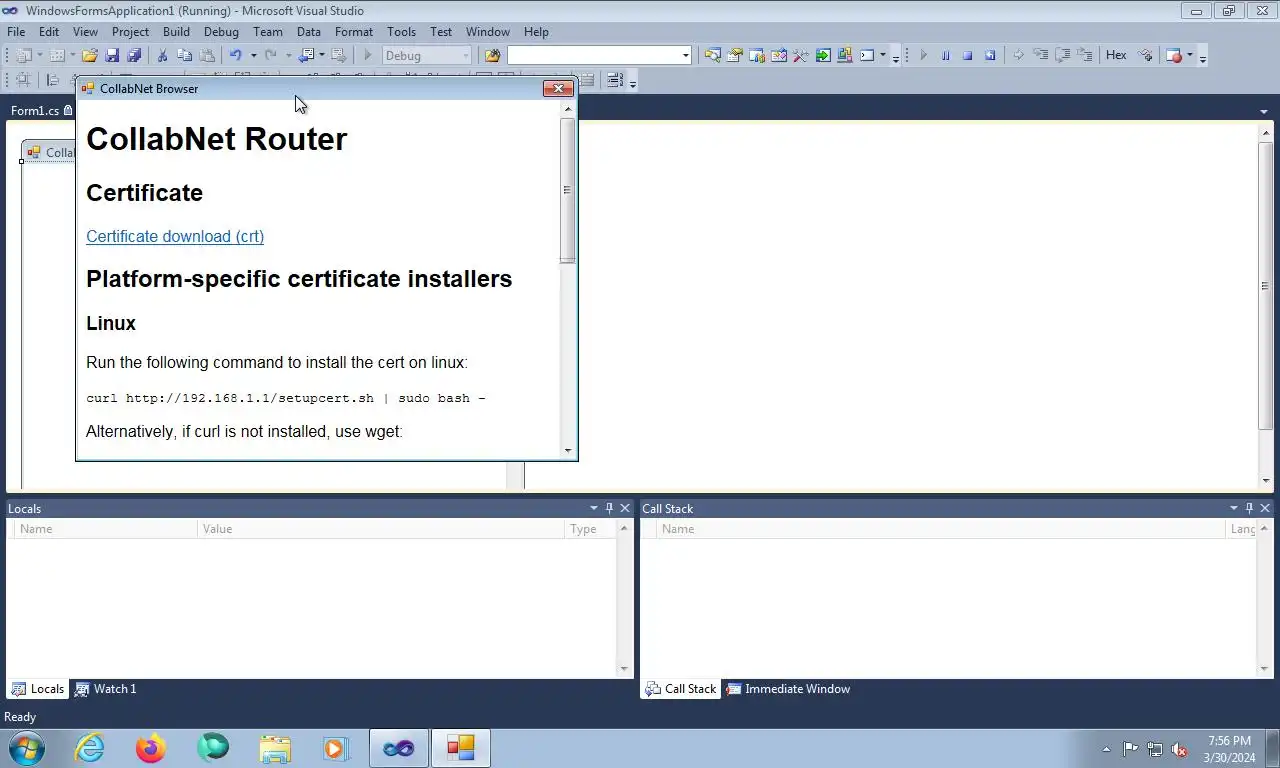
Task: Expand the Undo history dropdown arrow
Action: tap(253, 56)
